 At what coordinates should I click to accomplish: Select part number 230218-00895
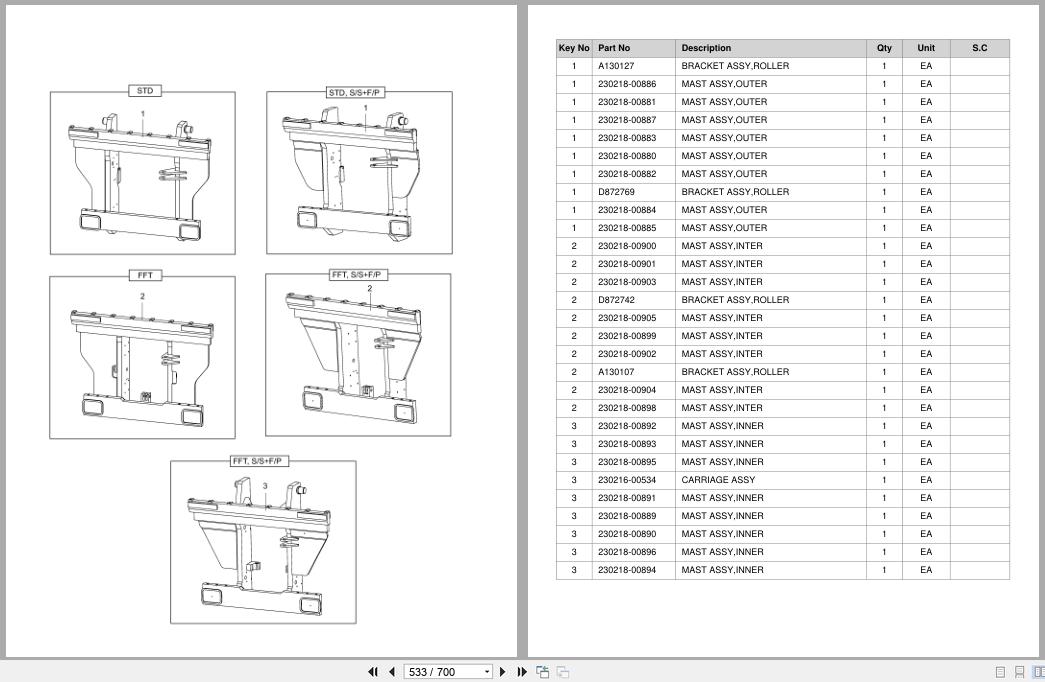(626, 462)
